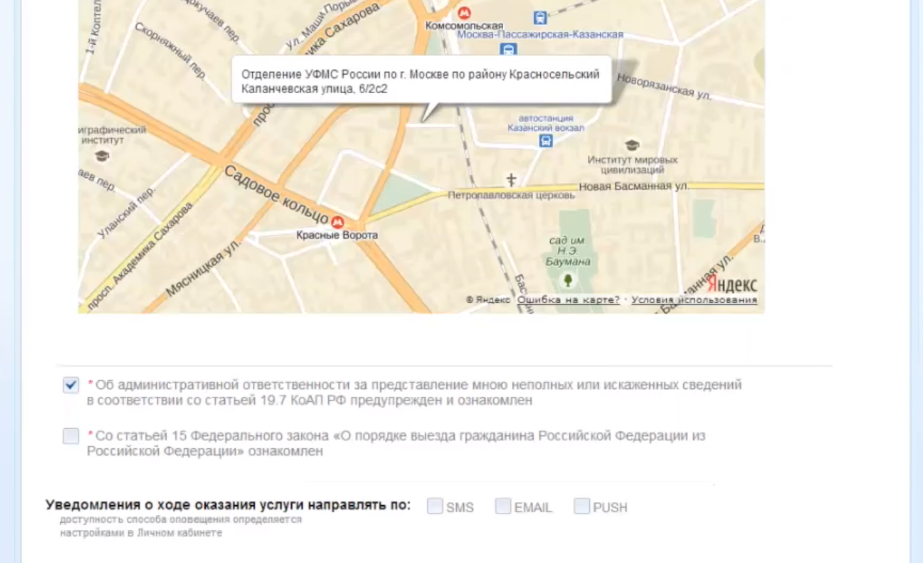Image resolution: width=923 pixels, height=563 pixels.
Task: Click the Уведомления о ходе оказания услуги heading
Action: click(228, 505)
